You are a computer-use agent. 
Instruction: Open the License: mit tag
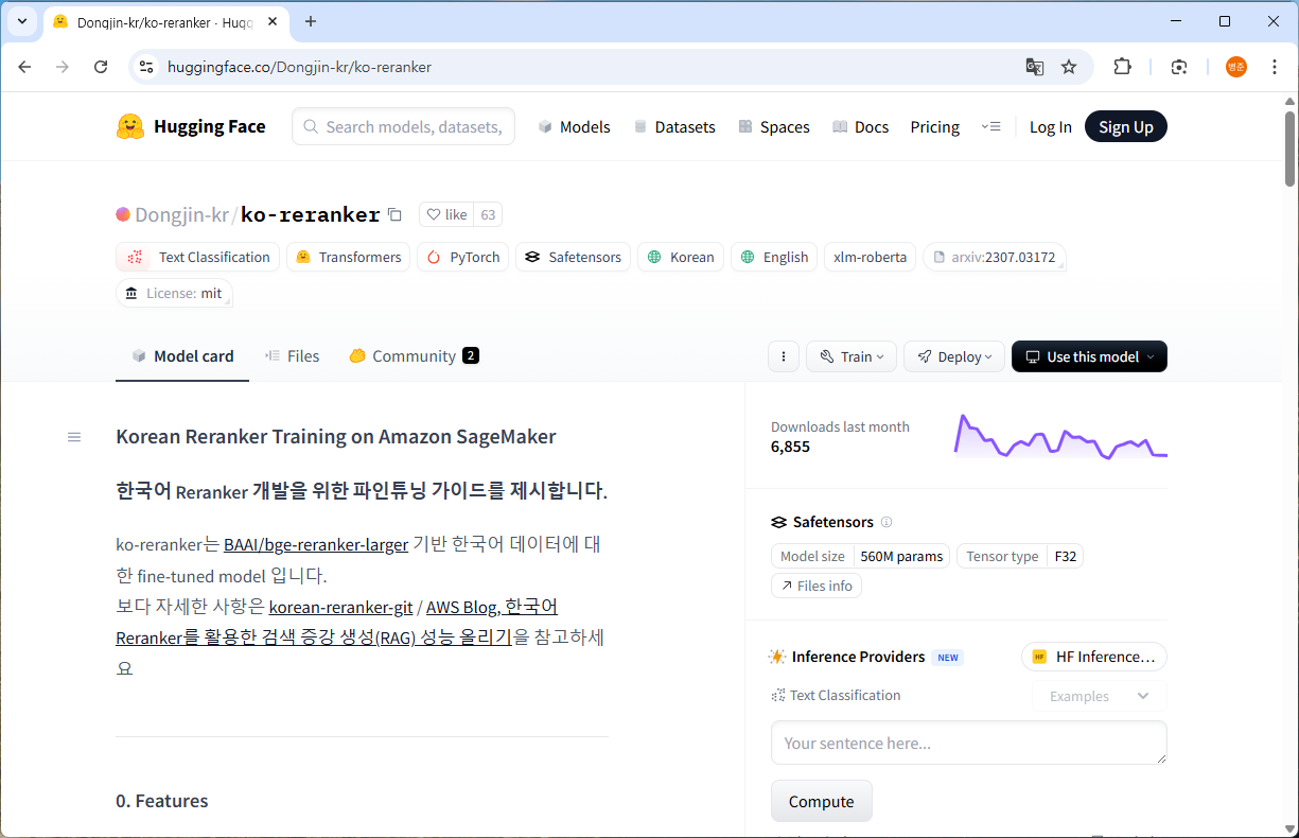coord(174,293)
